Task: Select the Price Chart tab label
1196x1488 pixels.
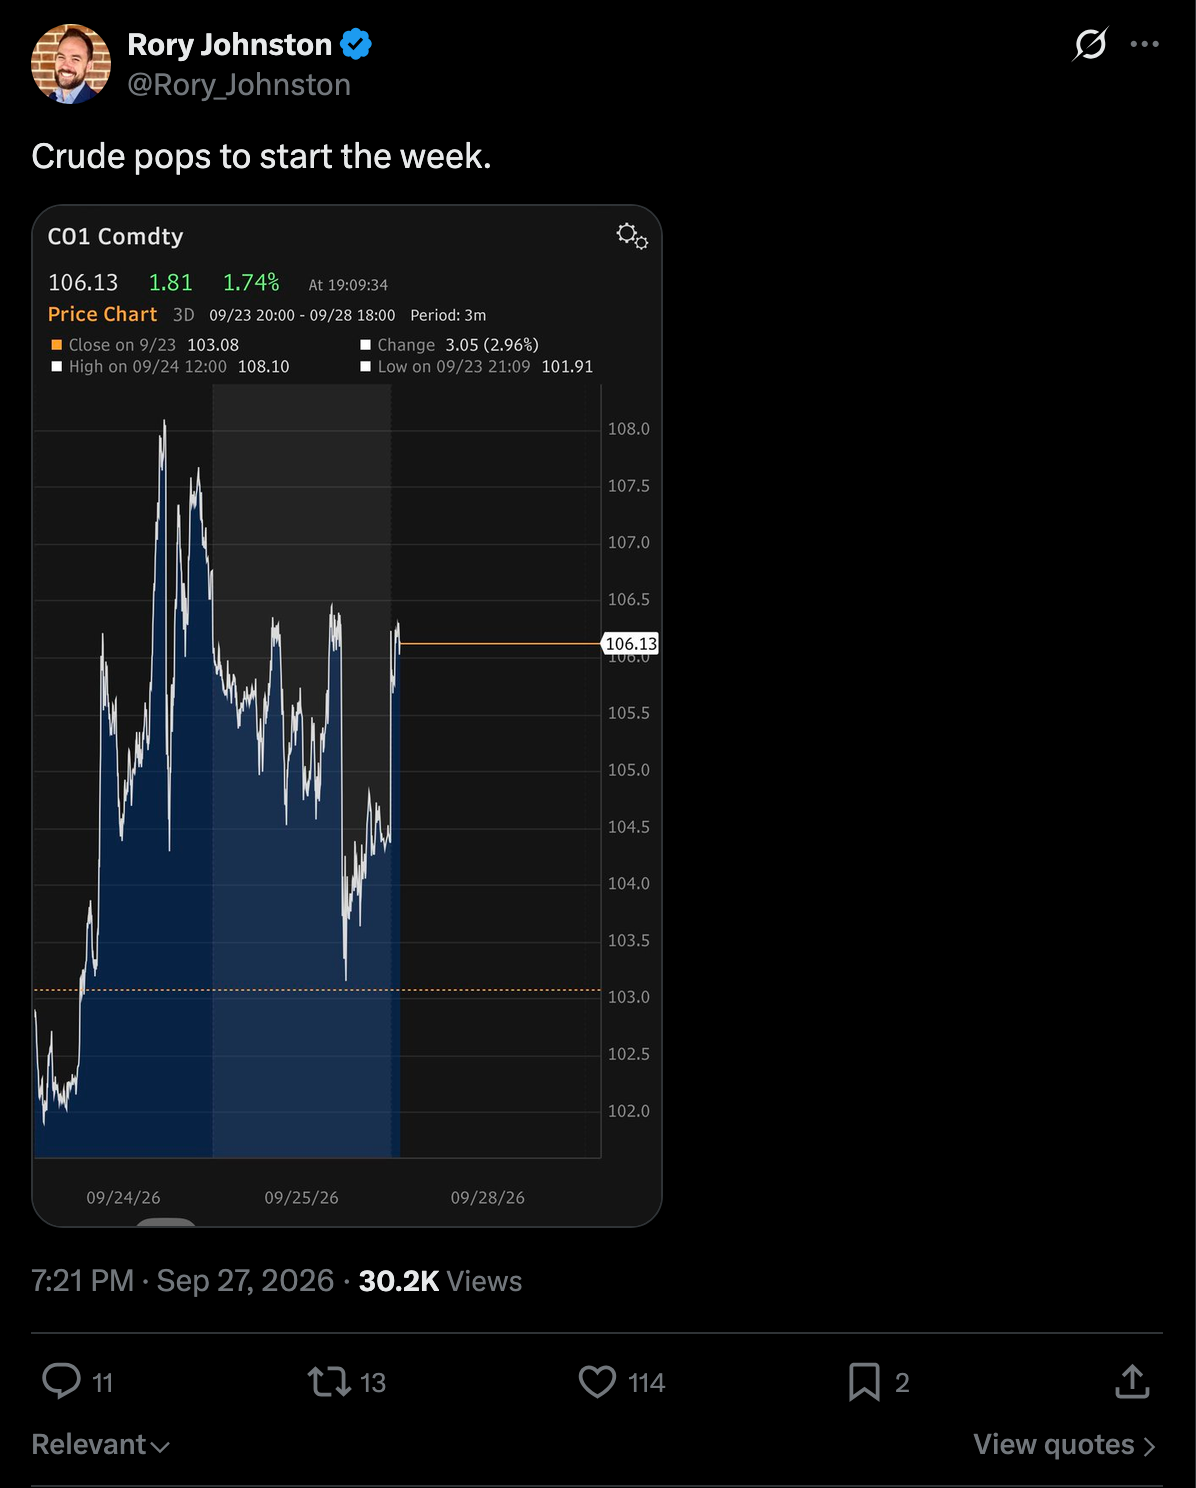Action: 102,314
